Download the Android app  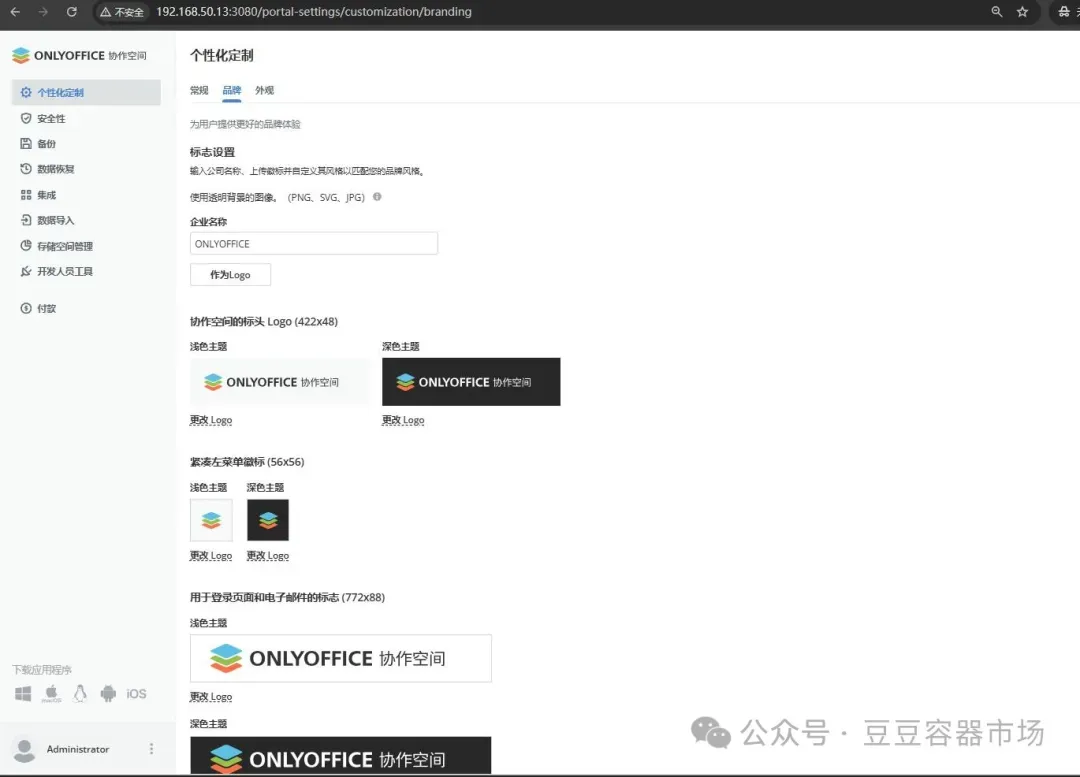[108, 694]
